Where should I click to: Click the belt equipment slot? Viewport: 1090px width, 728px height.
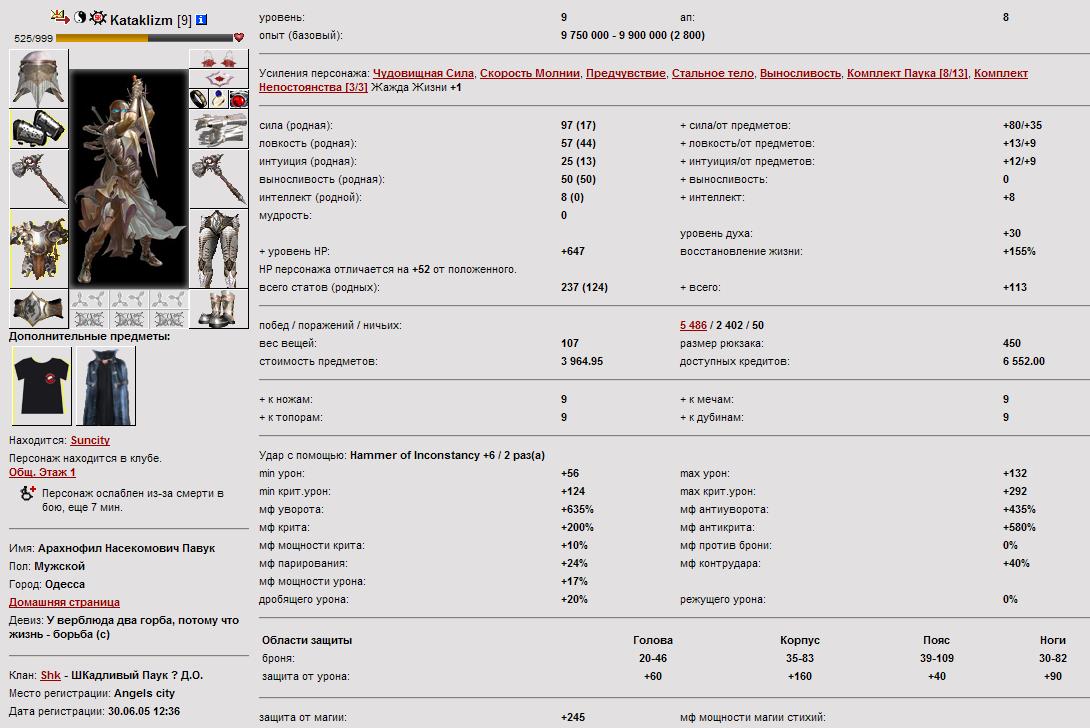click(x=39, y=309)
